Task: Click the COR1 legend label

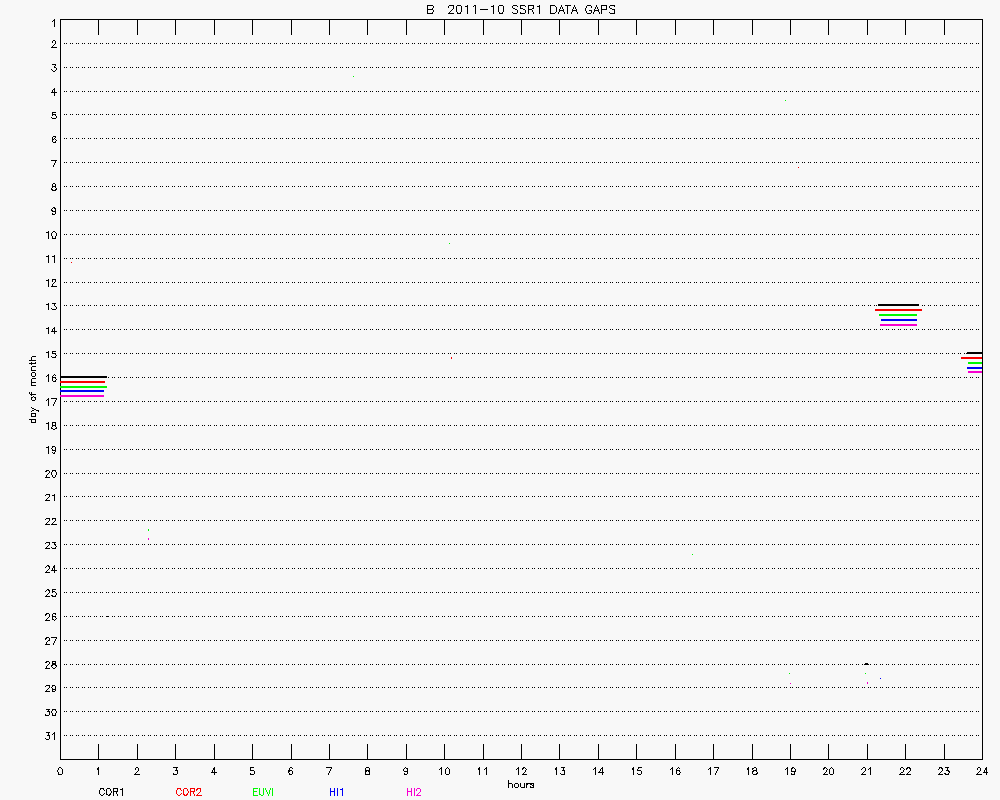Action: click(x=110, y=792)
